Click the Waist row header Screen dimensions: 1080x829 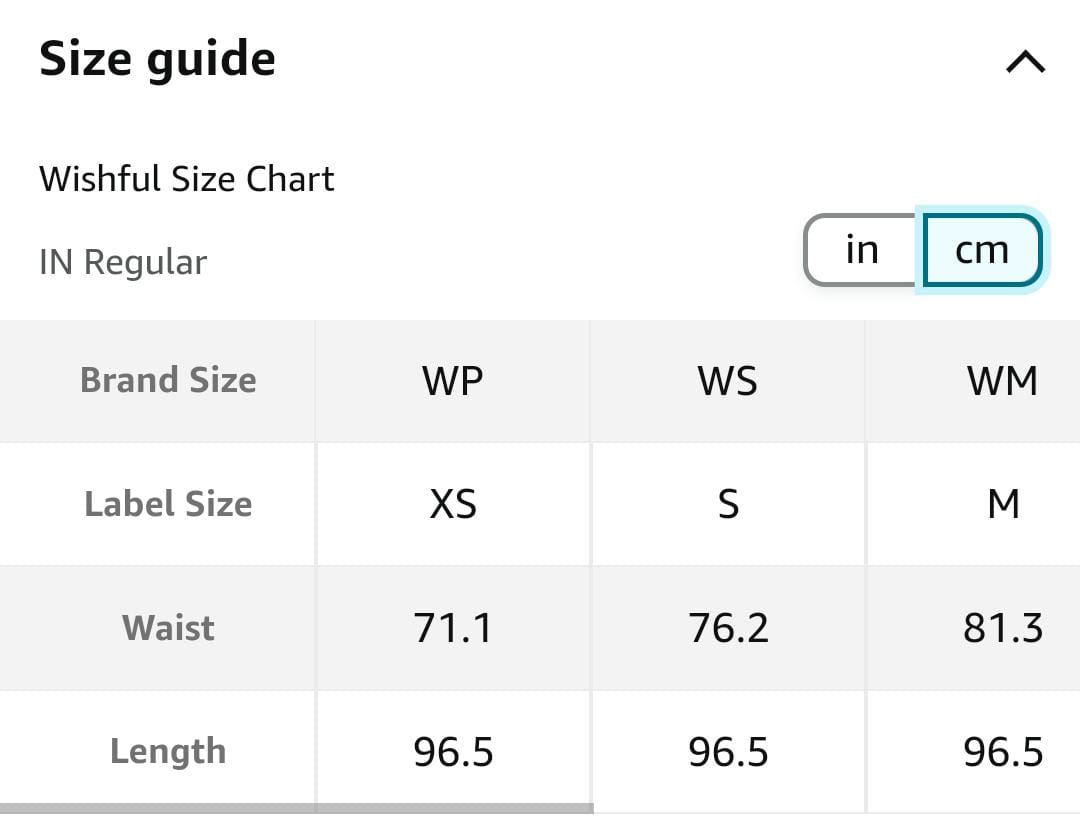point(168,628)
